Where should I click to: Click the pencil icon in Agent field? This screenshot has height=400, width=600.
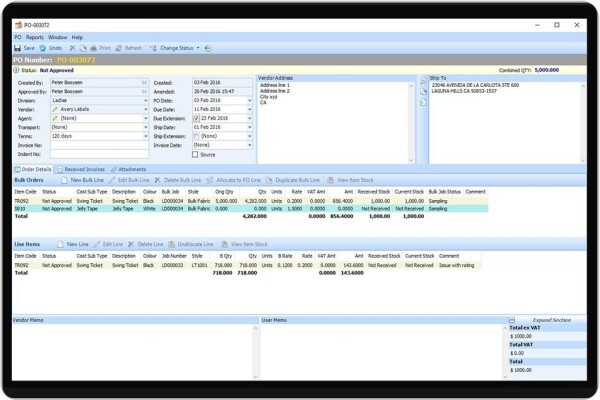click(x=55, y=118)
